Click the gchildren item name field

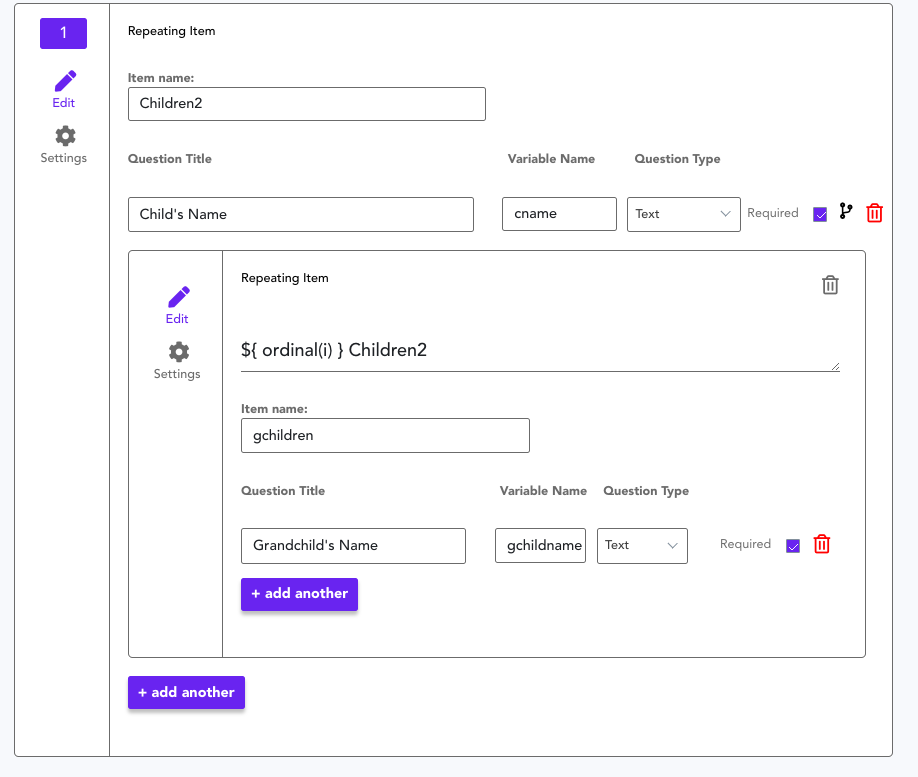tap(385, 436)
